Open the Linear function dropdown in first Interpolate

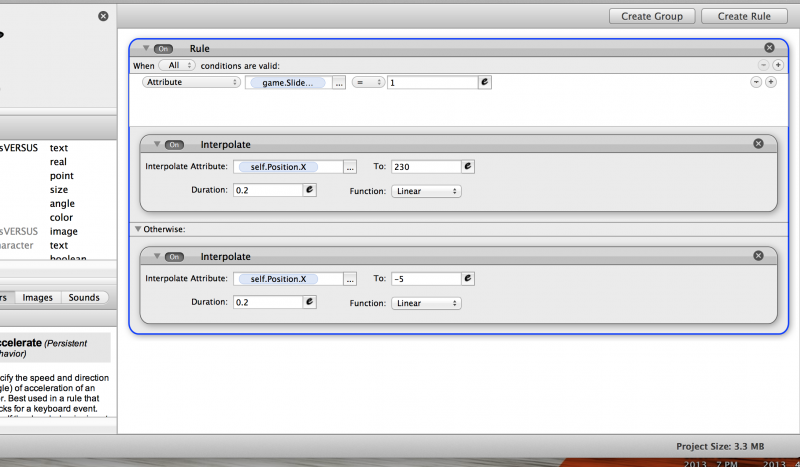click(x=426, y=190)
